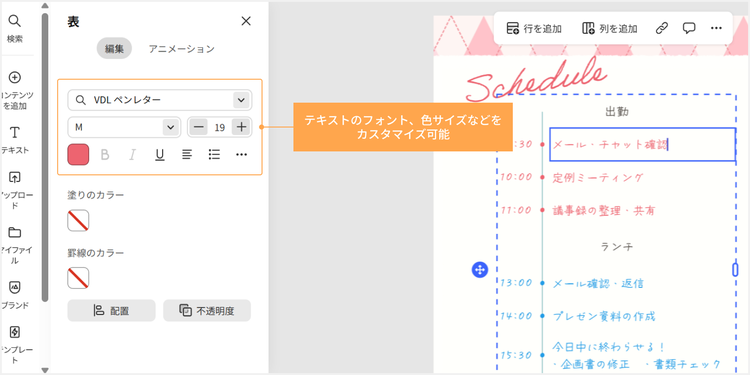
Task: Toggle underline formatting
Action: (x=160, y=154)
